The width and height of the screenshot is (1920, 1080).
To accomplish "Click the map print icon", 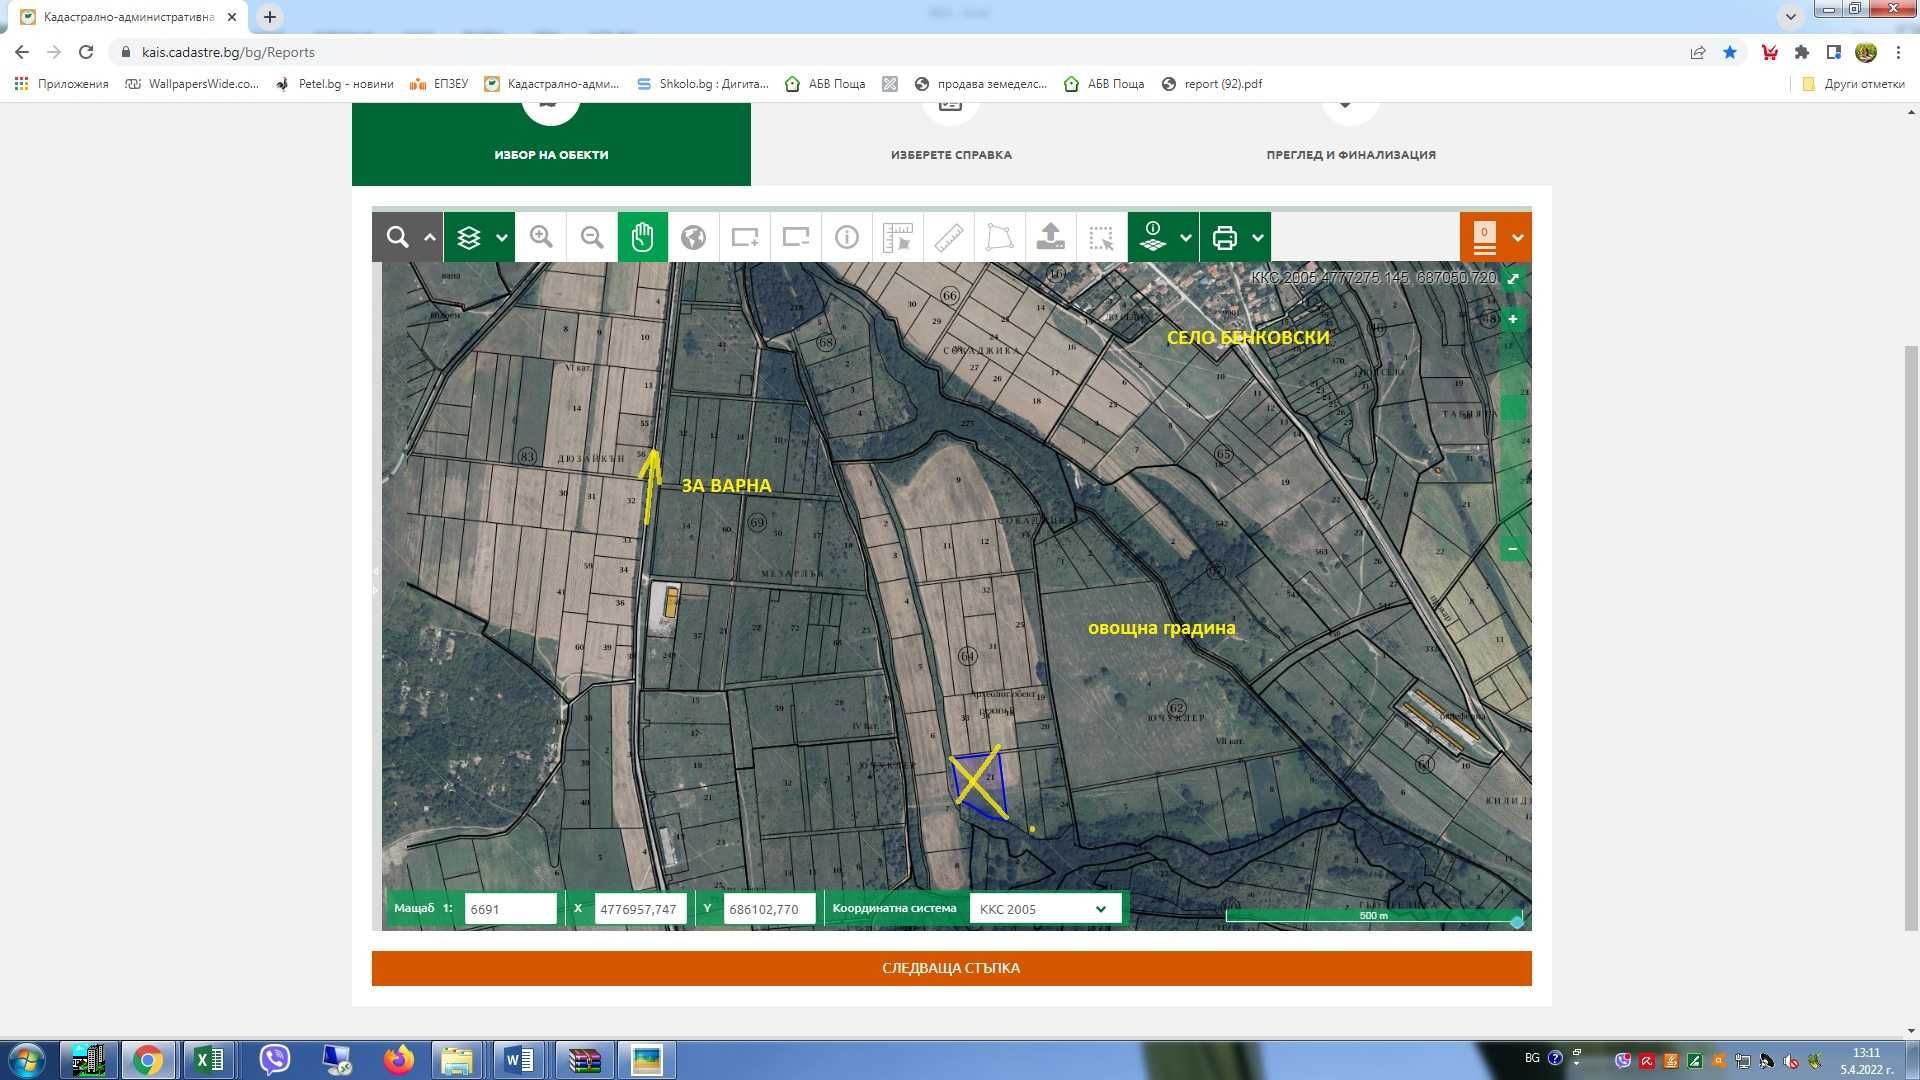I will pyautogui.click(x=1225, y=237).
